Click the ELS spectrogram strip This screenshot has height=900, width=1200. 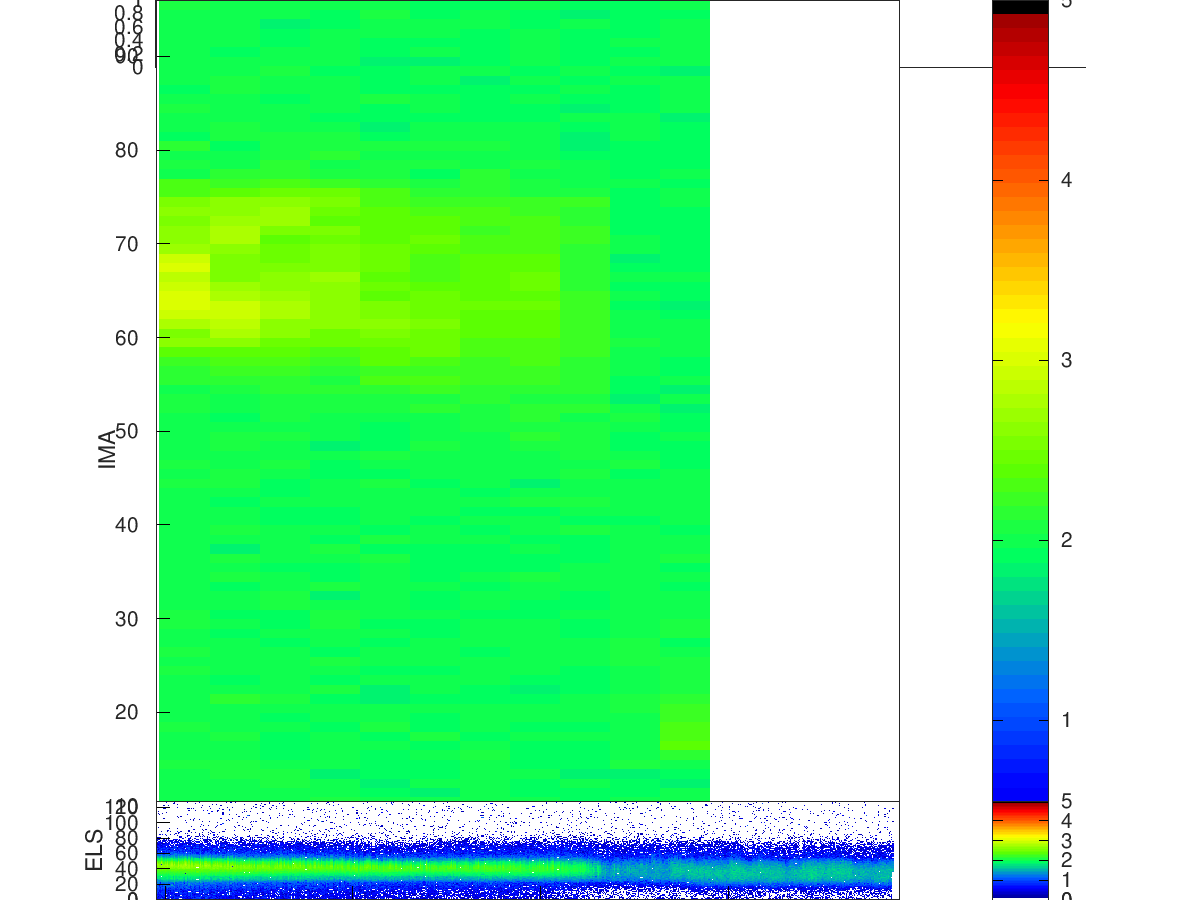[528, 850]
